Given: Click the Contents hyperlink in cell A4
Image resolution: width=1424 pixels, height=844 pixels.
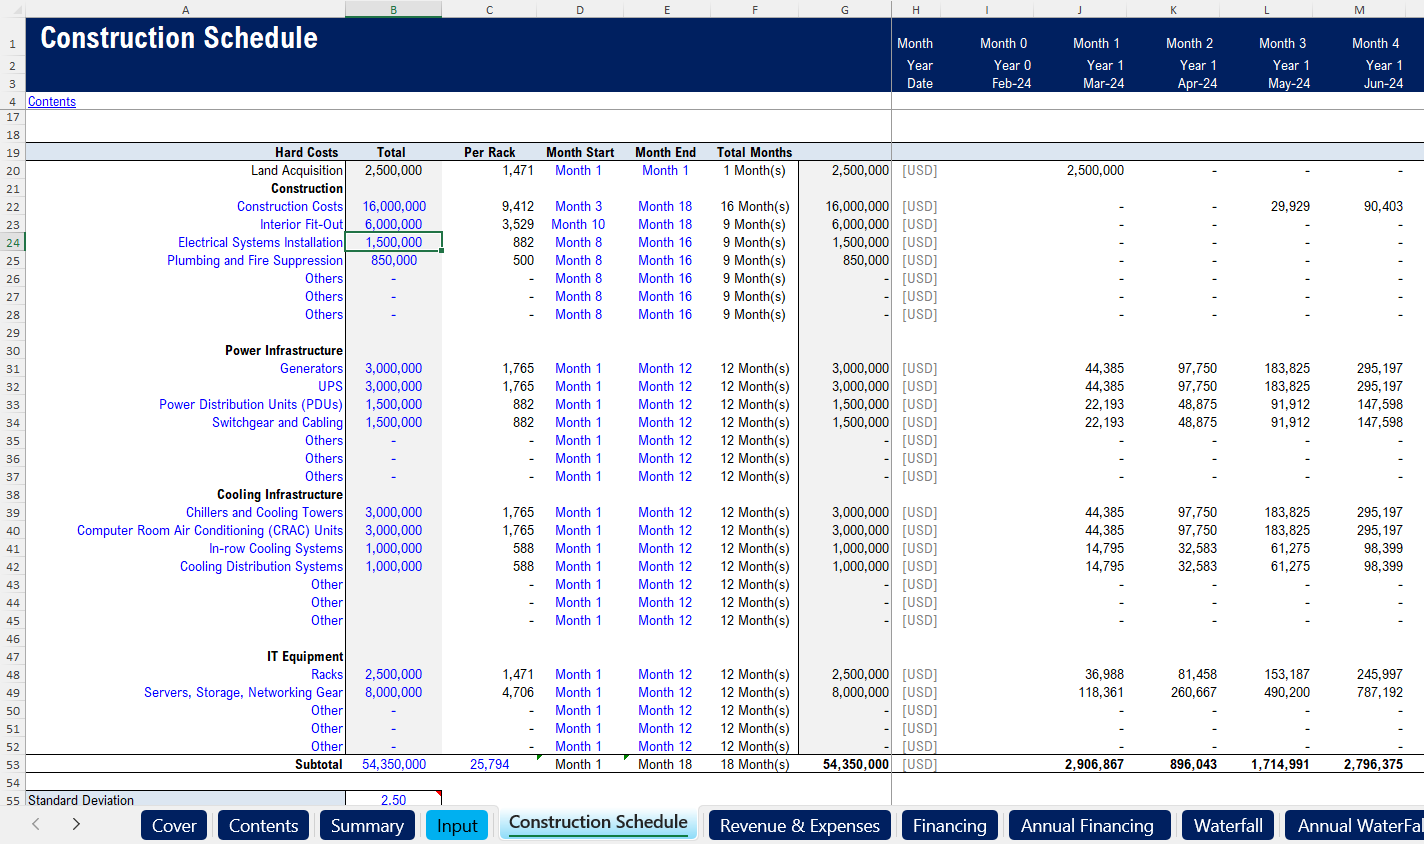Looking at the screenshot, I should click(x=52, y=102).
